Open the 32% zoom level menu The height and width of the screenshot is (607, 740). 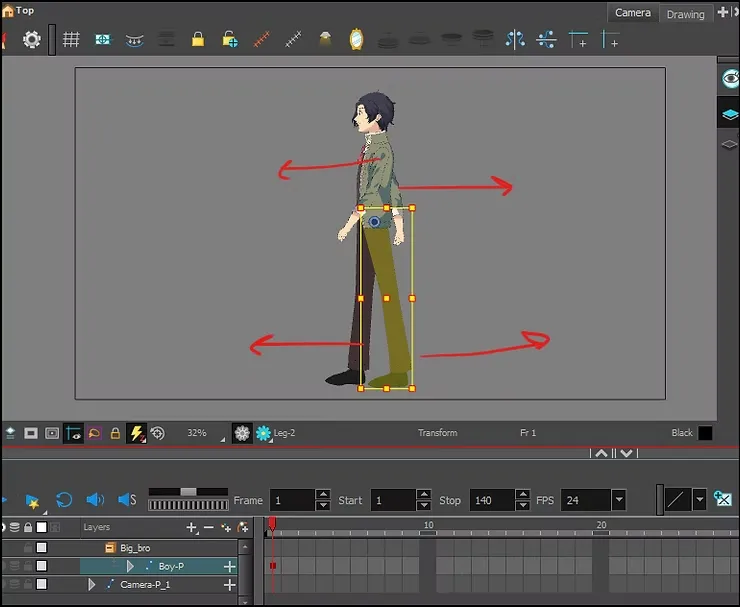(203, 433)
